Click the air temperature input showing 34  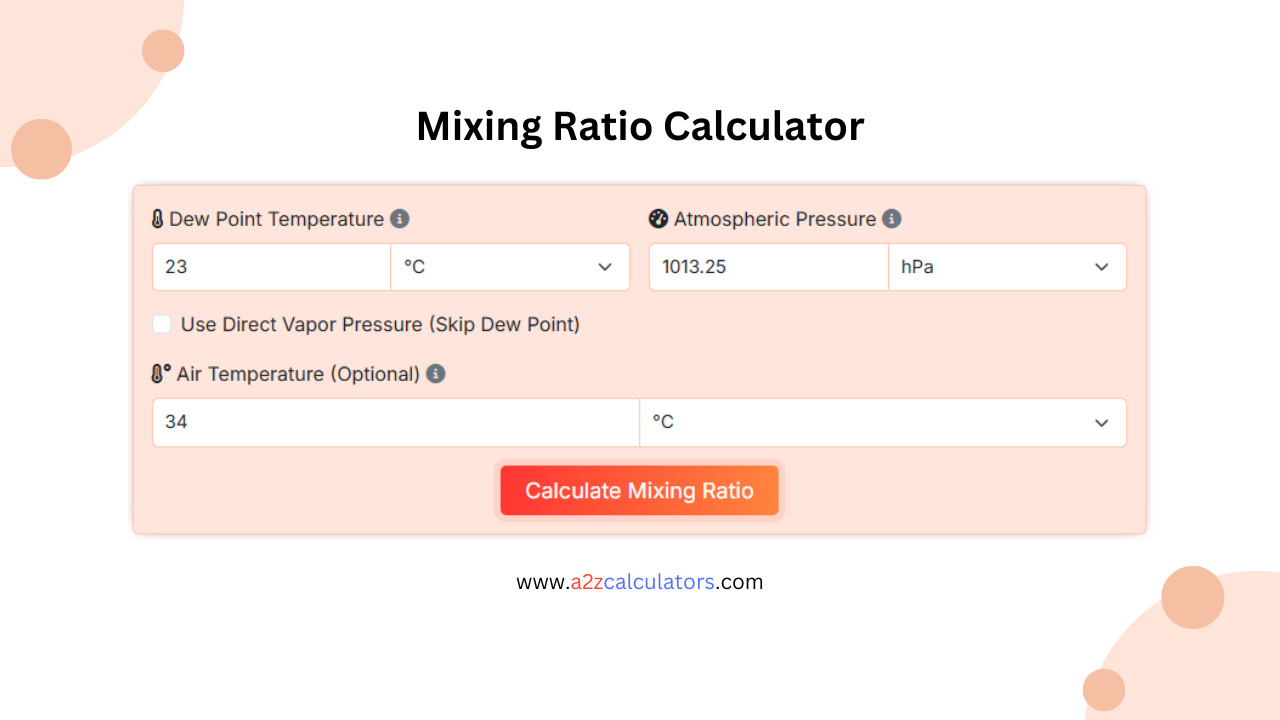[x=395, y=422]
